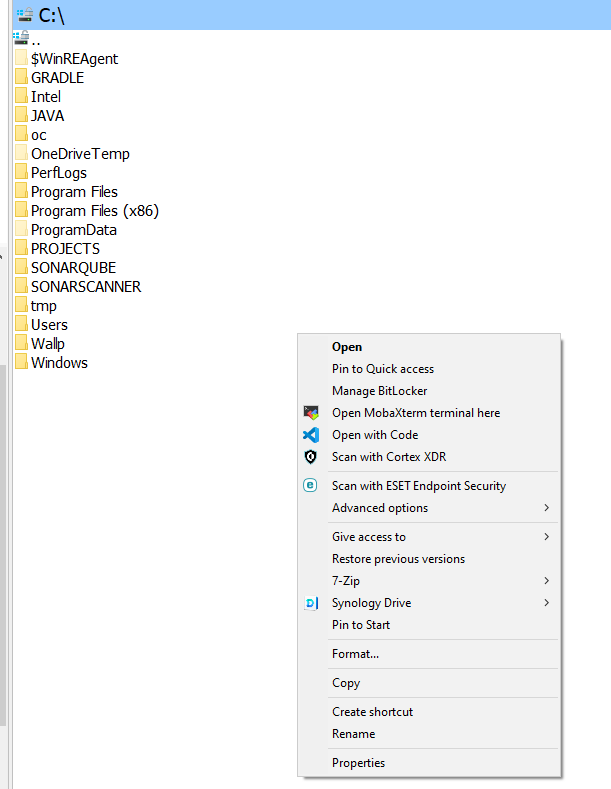Select the SONARSCANNER folder name
611x789 pixels.
86,287
